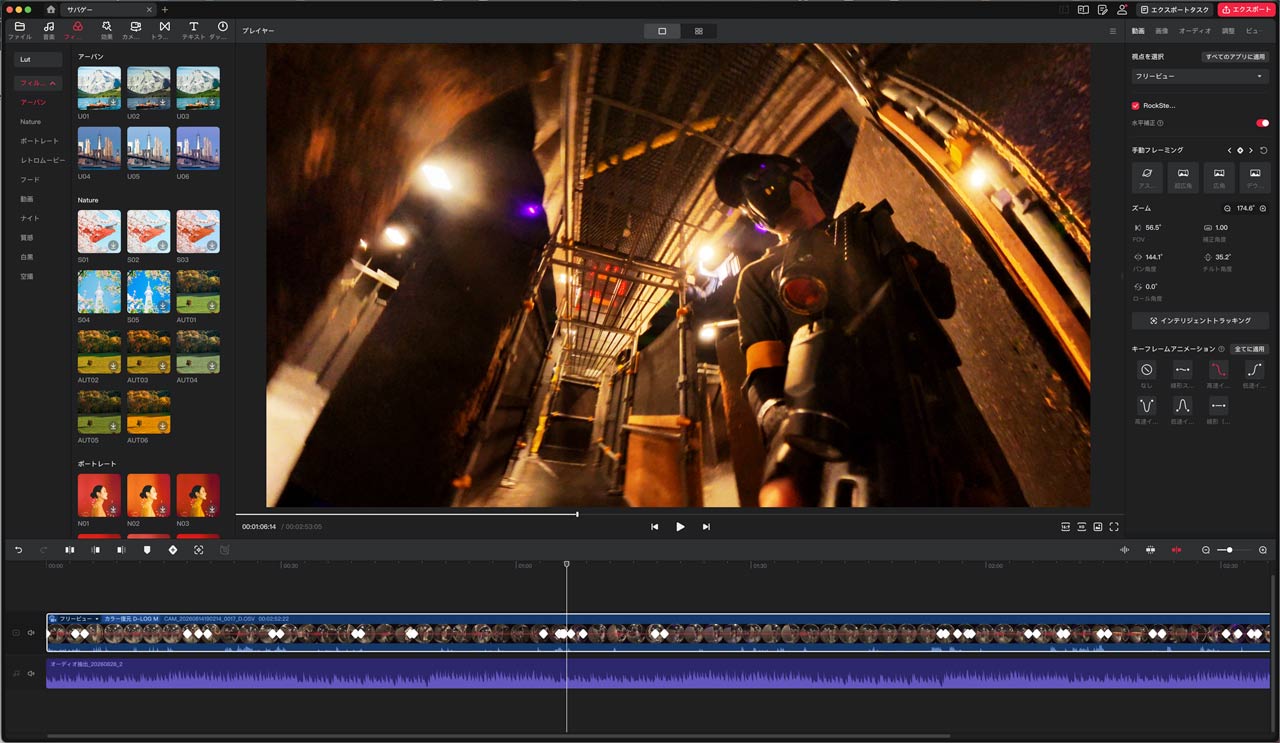Select the ナイト filter category

[x=30, y=218]
